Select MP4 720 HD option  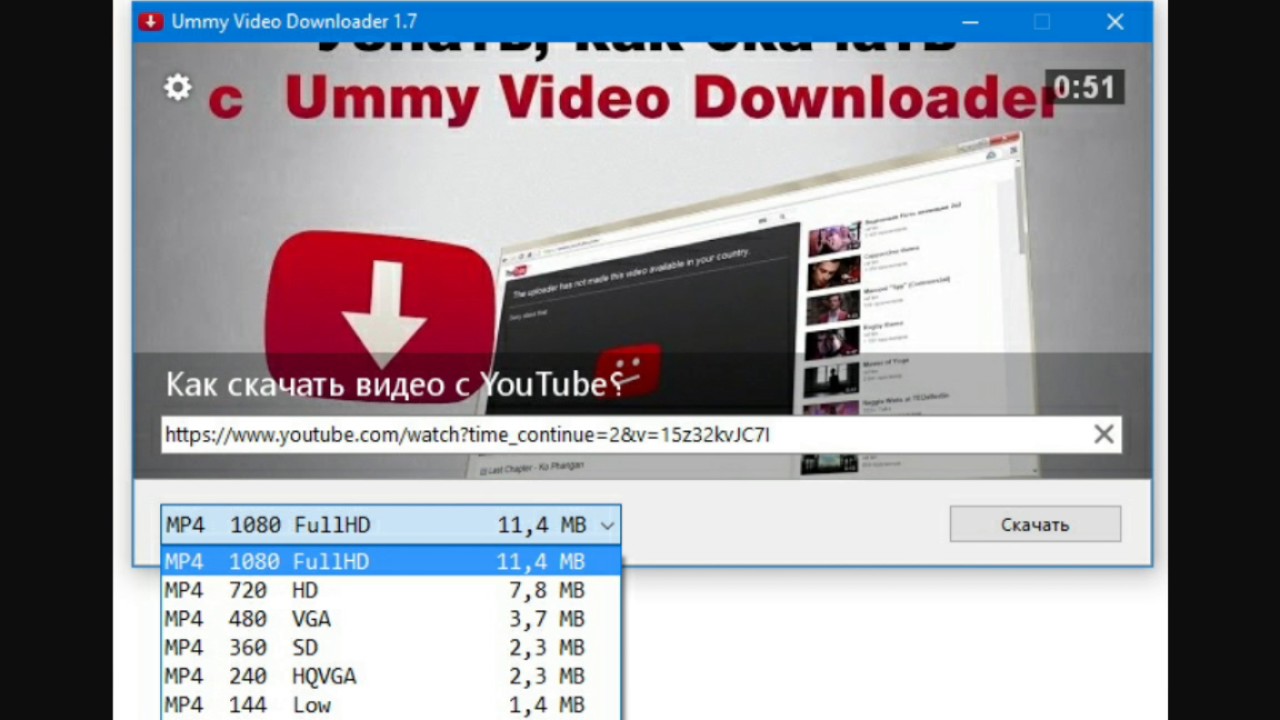coord(391,590)
